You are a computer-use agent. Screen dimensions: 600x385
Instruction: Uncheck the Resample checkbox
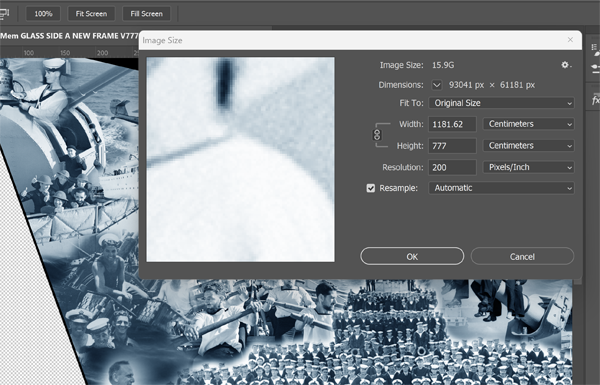[370, 188]
